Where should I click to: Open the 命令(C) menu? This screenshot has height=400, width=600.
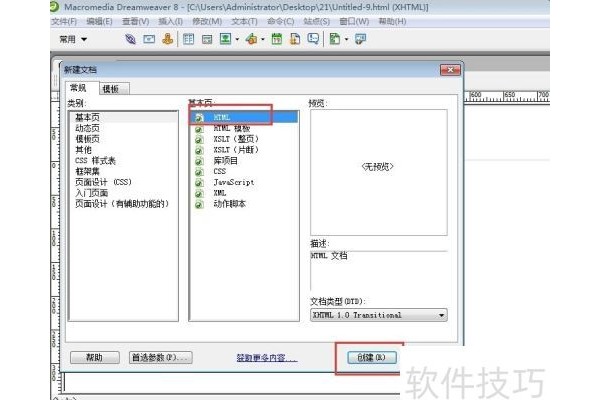click(280, 21)
